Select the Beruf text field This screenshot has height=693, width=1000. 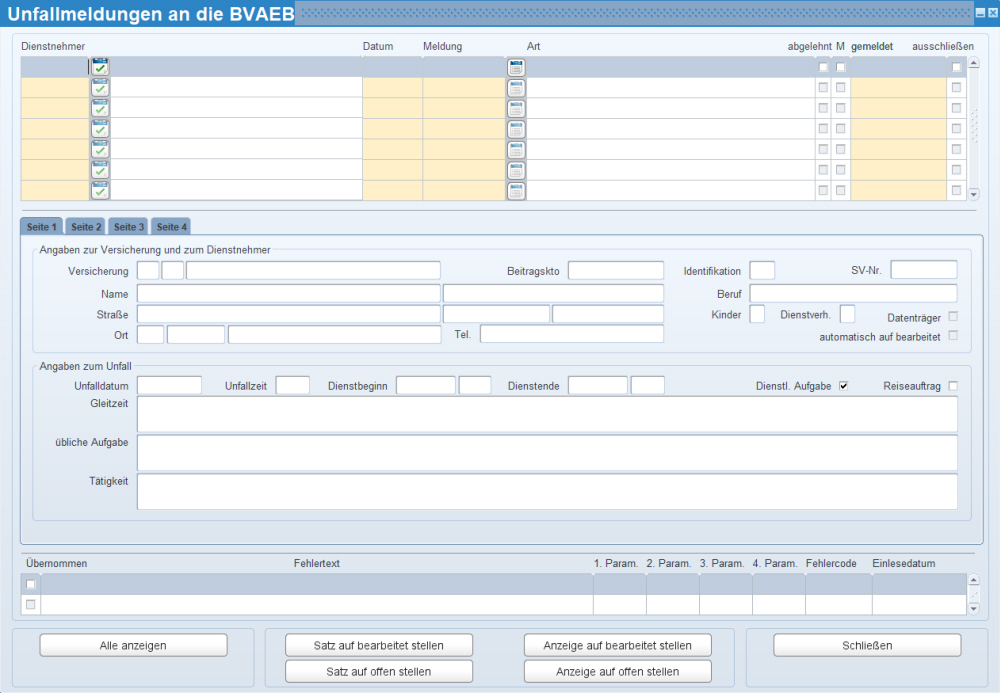click(853, 293)
